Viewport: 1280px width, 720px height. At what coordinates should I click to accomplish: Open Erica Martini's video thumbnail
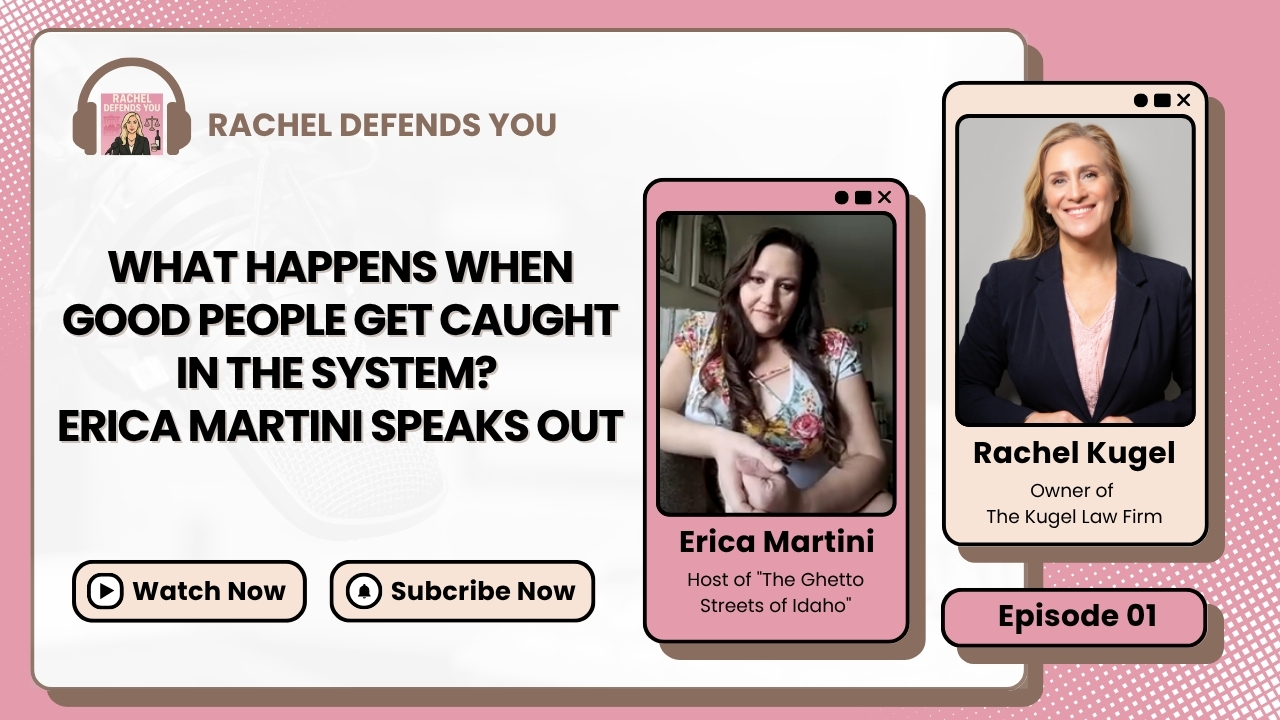[776, 363]
